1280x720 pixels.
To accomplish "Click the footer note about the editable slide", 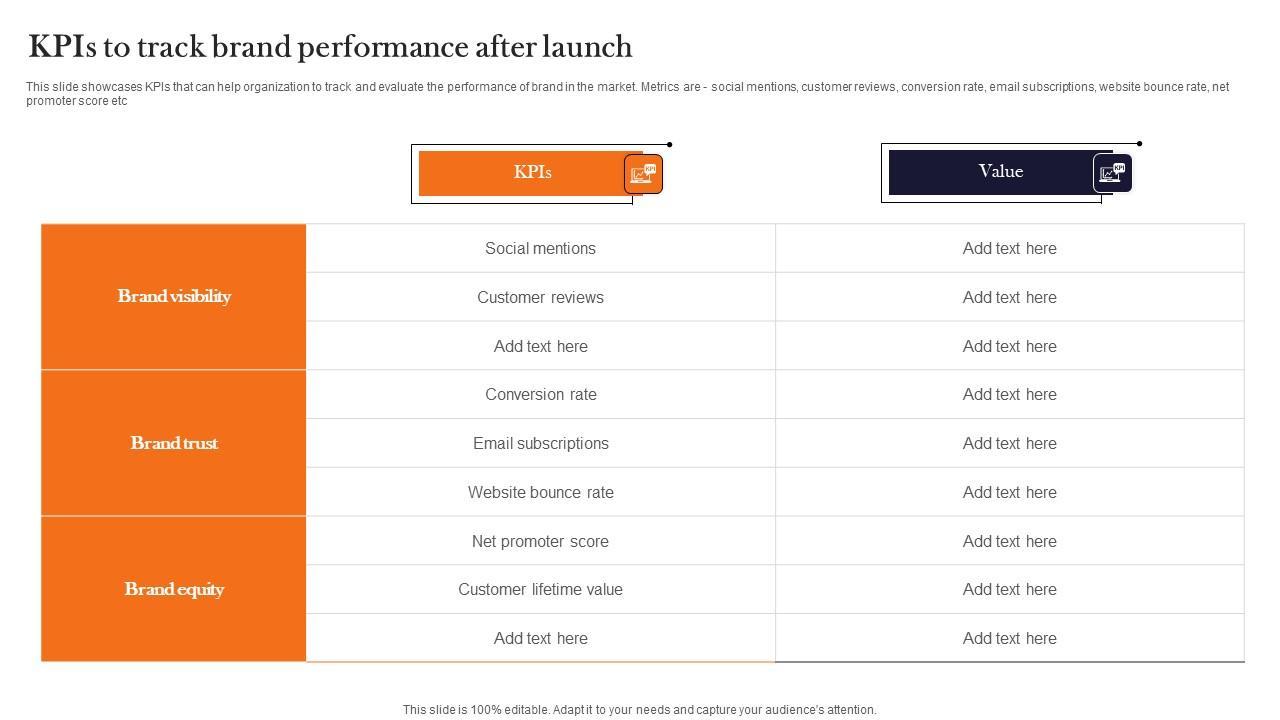I will click(639, 710).
